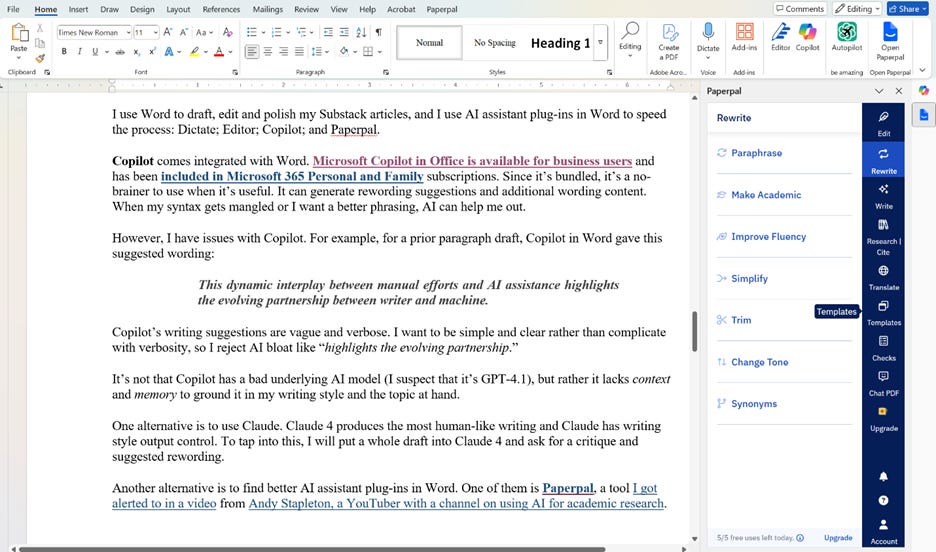Click the Autopilot ribbon icon

tap(846, 37)
